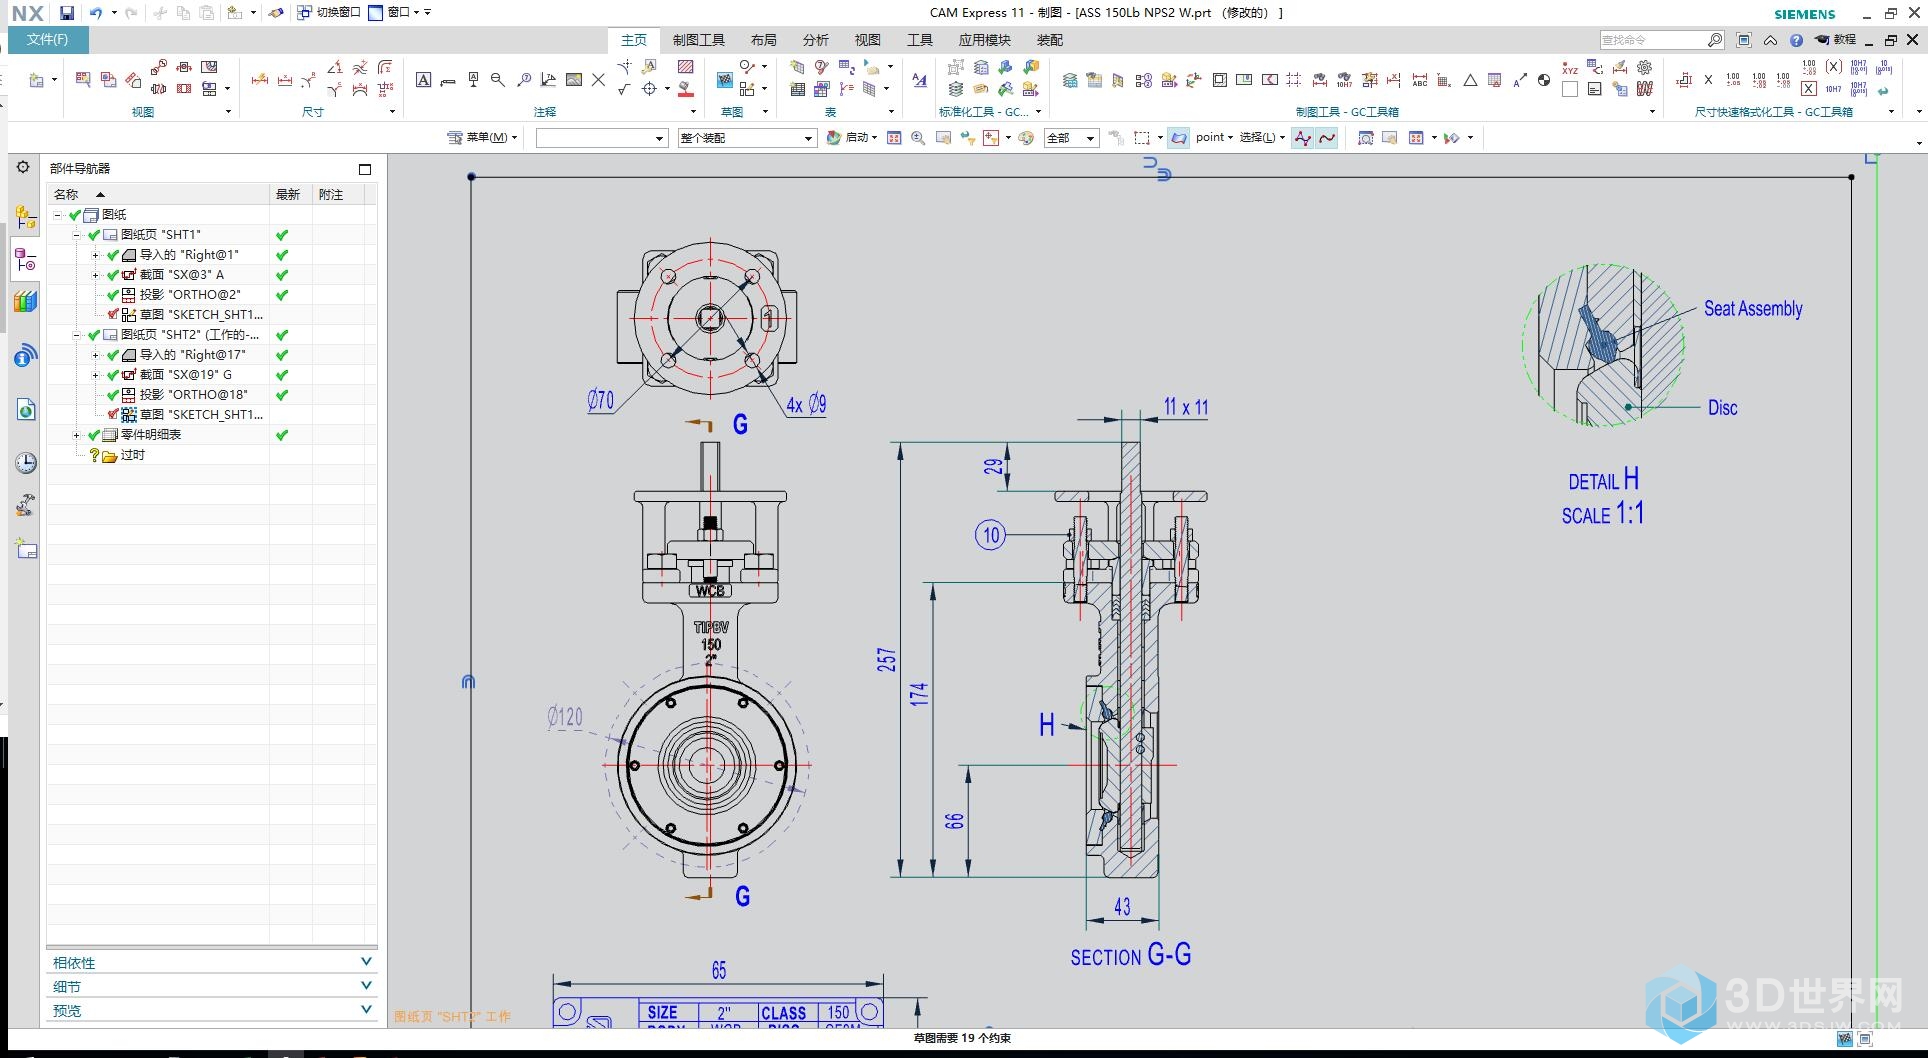The width and height of the screenshot is (1928, 1058).
Task: Toggle check on 截面 "SX@19" G row
Action: click(x=113, y=375)
